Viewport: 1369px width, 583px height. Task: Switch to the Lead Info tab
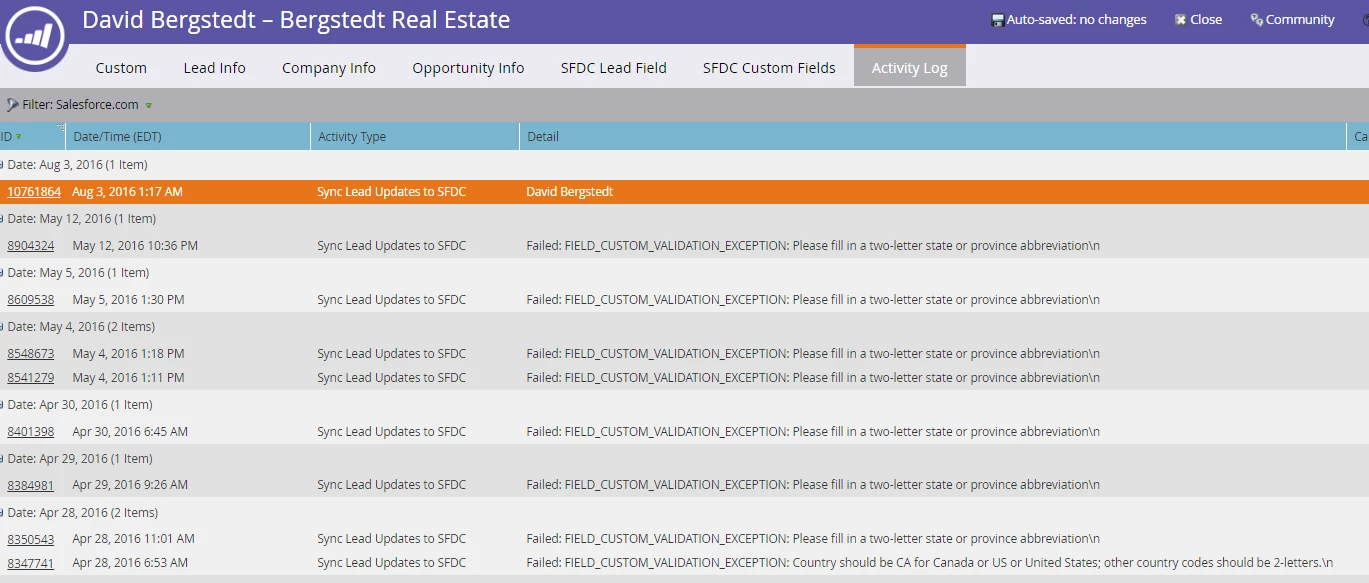(214, 68)
